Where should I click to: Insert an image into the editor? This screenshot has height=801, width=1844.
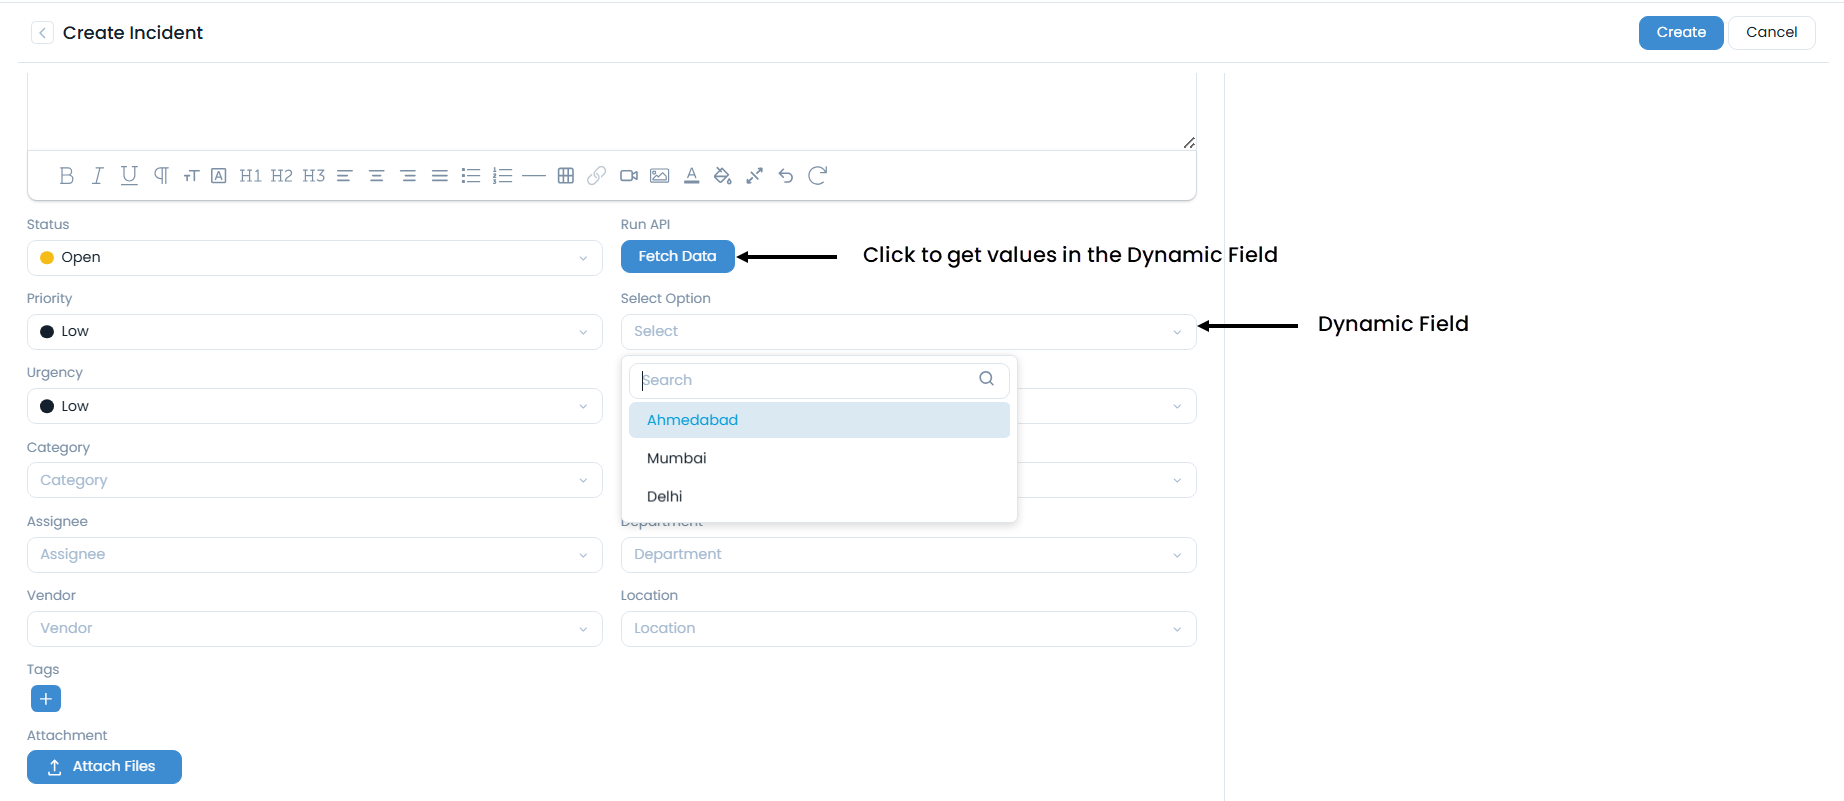click(659, 176)
